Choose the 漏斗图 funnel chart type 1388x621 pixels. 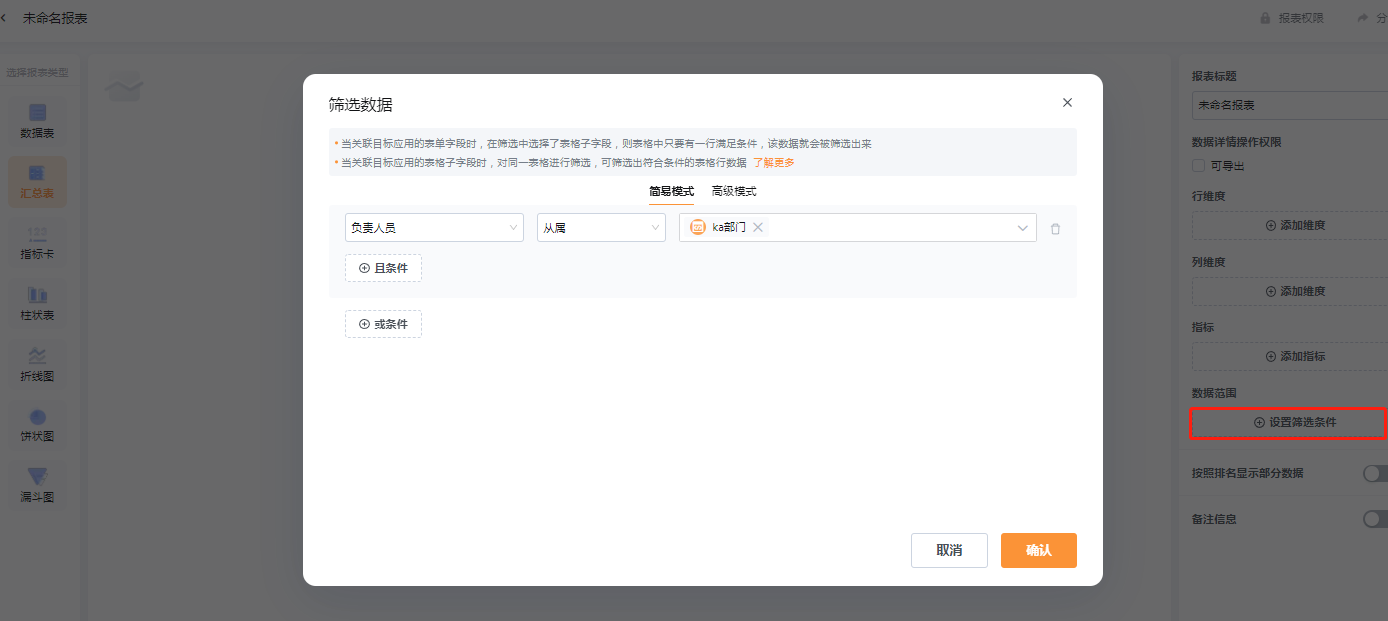37,485
